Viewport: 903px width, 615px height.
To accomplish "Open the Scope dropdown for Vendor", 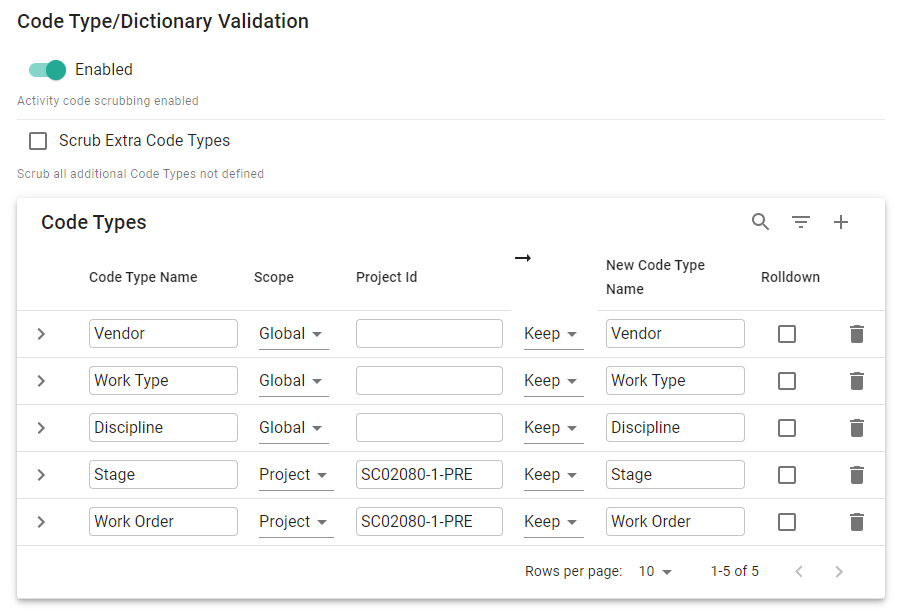I will tap(293, 334).
